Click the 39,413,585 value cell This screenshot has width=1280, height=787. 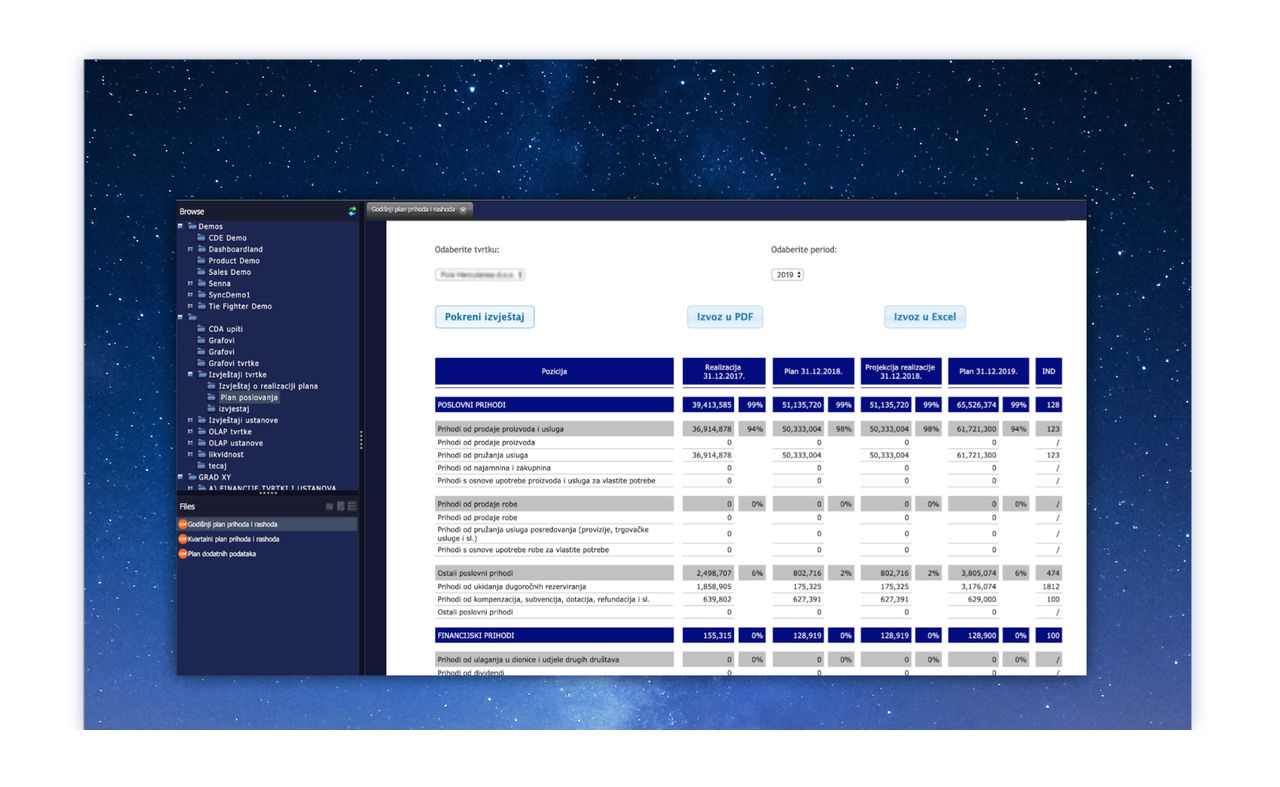point(709,405)
